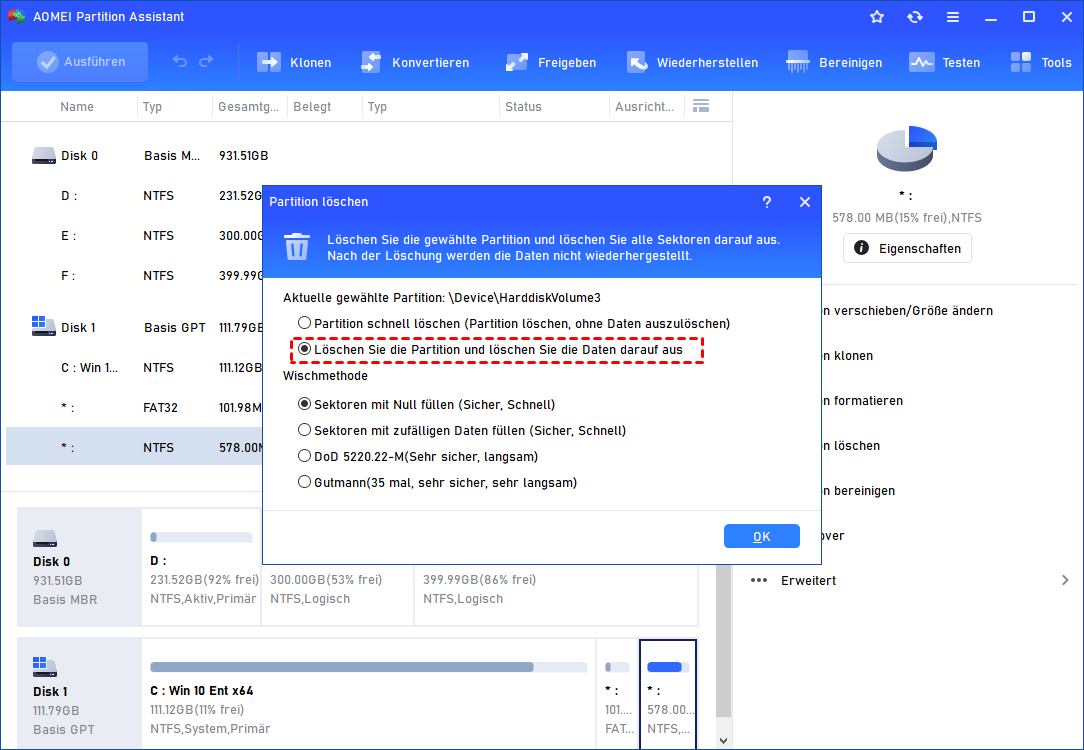Click the Status column header
Screen dimensions: 1084x750
pos(523,106)
